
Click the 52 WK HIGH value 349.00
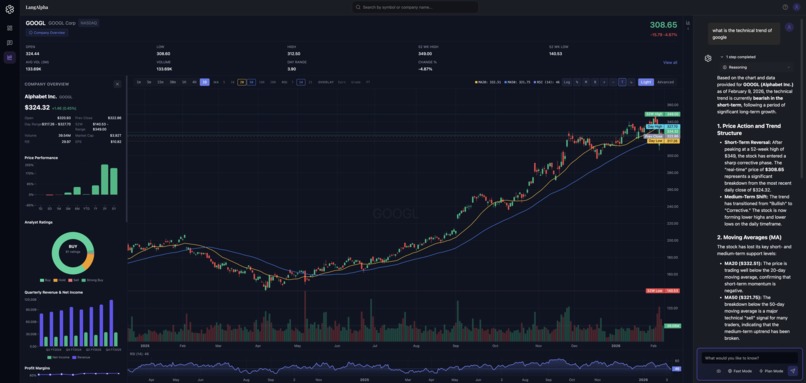pyautogui.click(x=425, y=53)
